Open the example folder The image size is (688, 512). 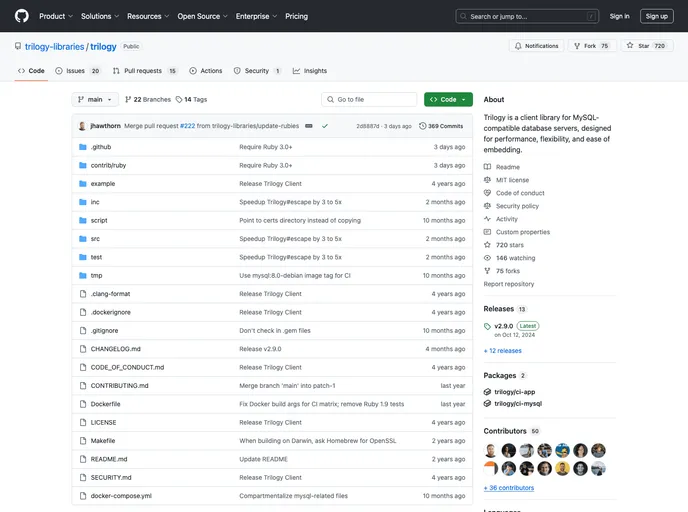coord(103,184)
